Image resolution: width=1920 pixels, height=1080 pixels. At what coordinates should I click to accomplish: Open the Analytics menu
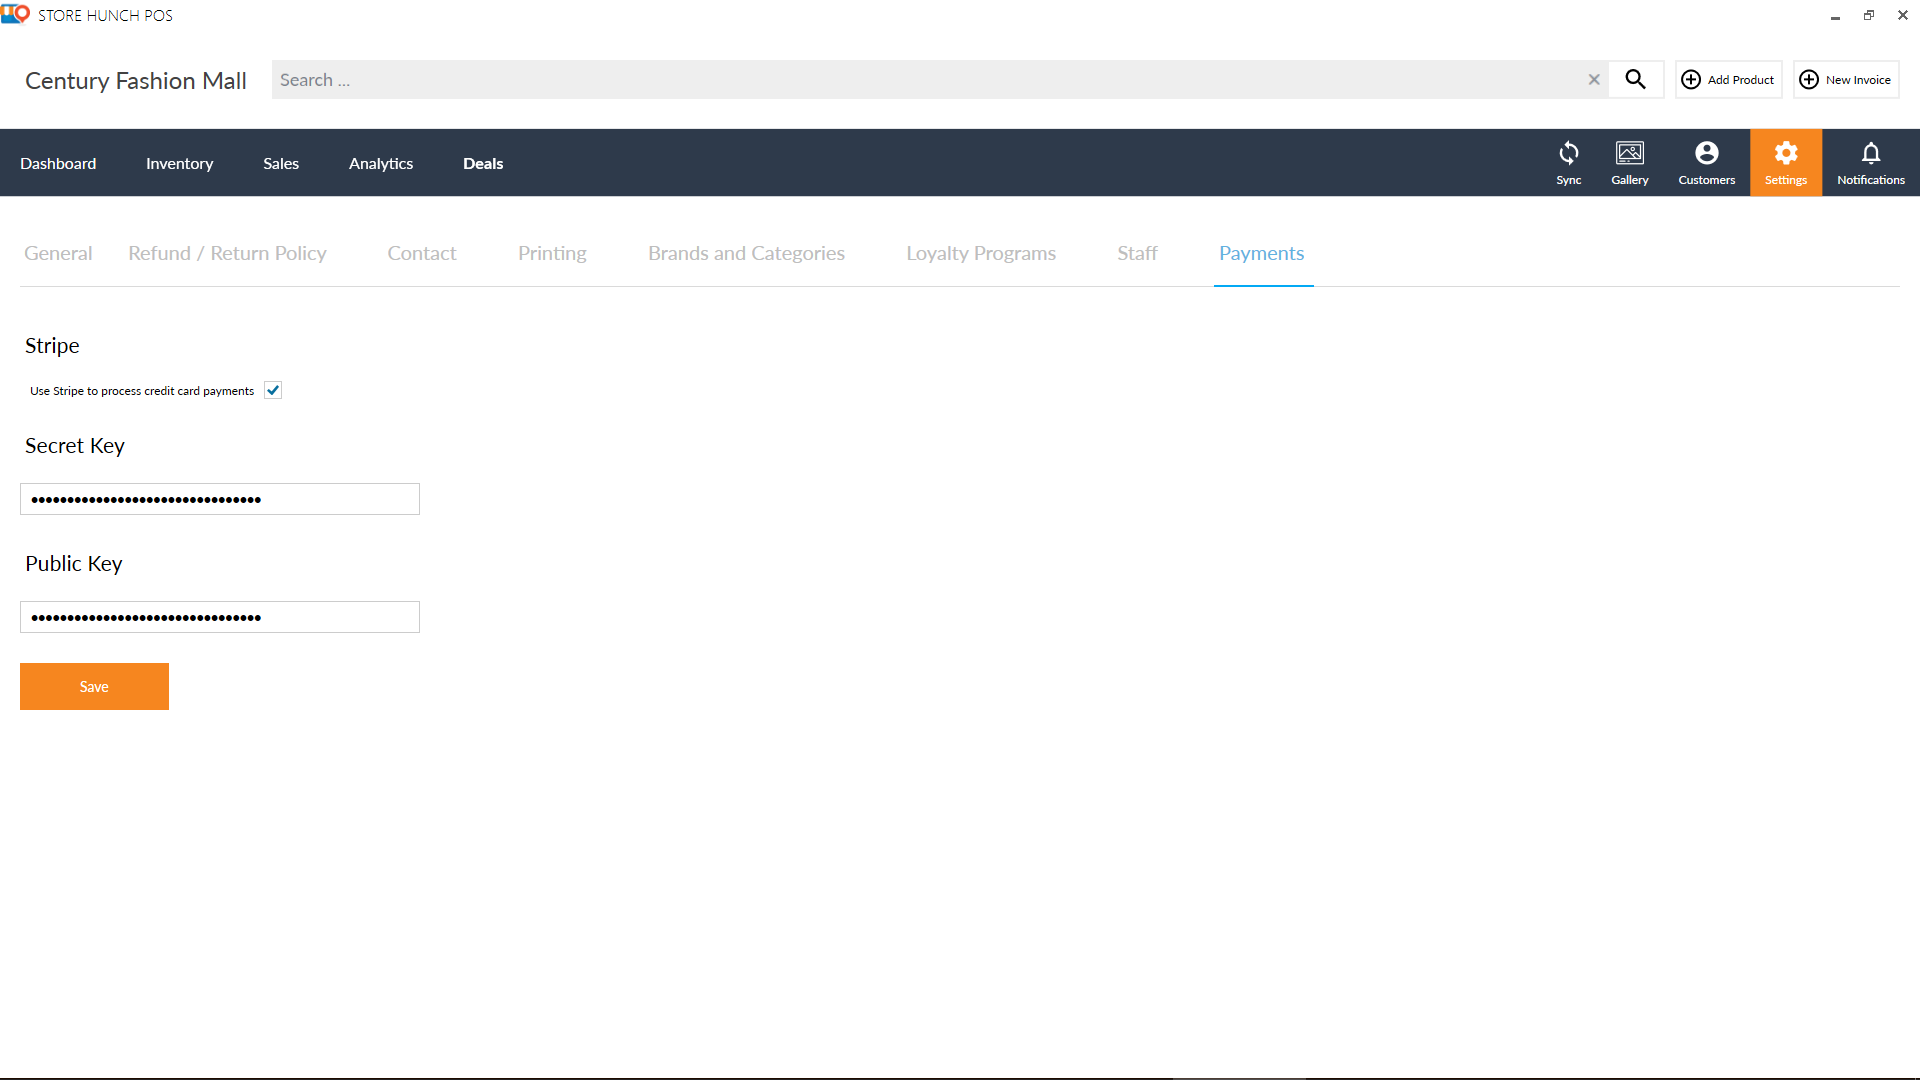380,163
